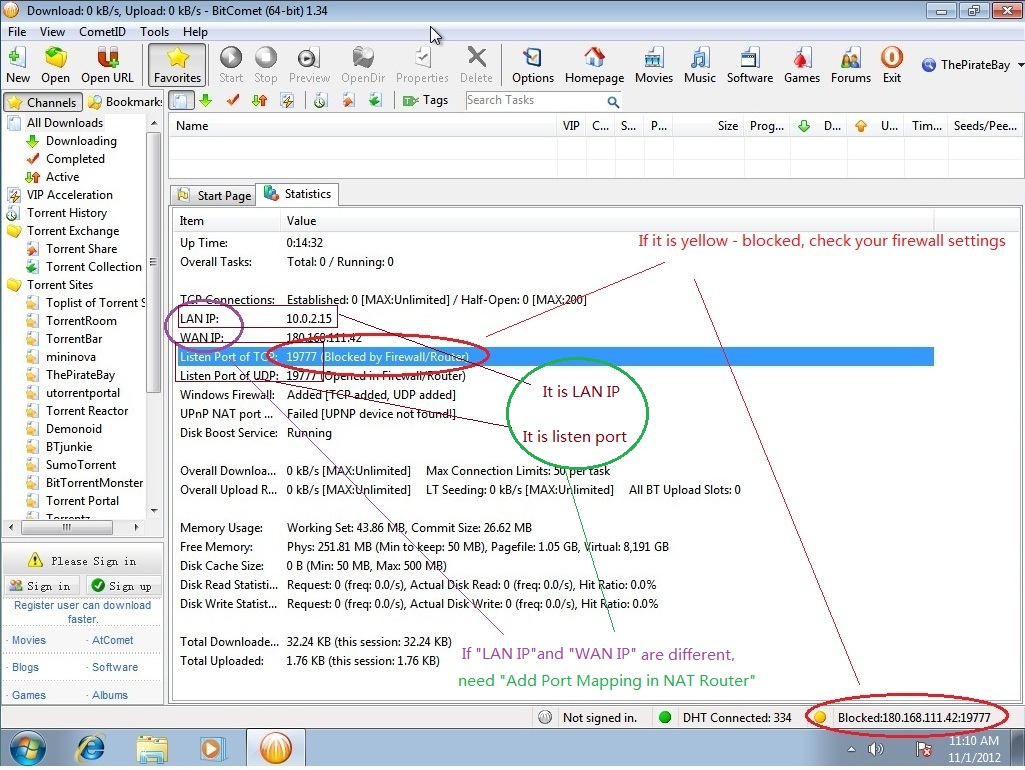The width and height of the screenshot is (1025, 770).
Task: Click the New torrent toolbar icon
Action: (18, 65)
